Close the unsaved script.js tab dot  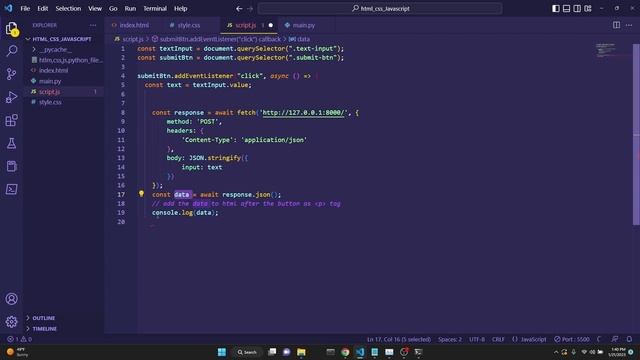click(271, 25)
